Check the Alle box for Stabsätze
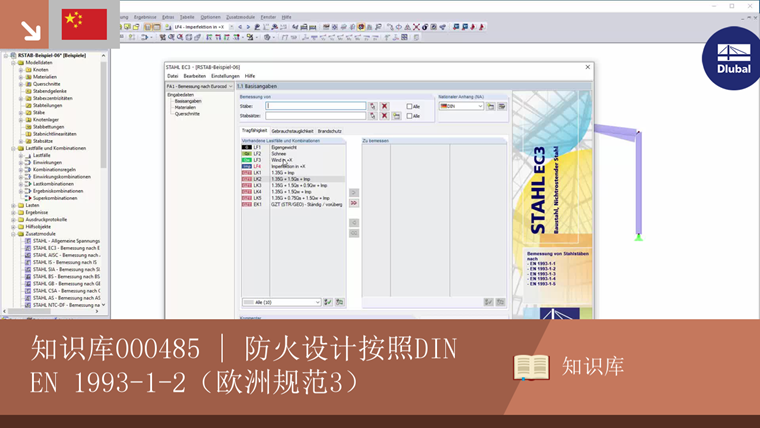This screenshot has height=428, width=760. (409, 116)
